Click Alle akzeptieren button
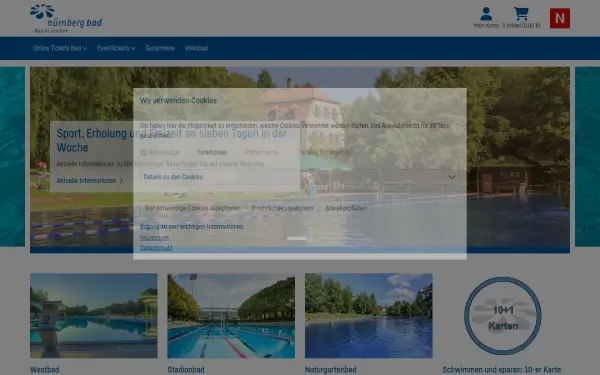 coord(346,208)
